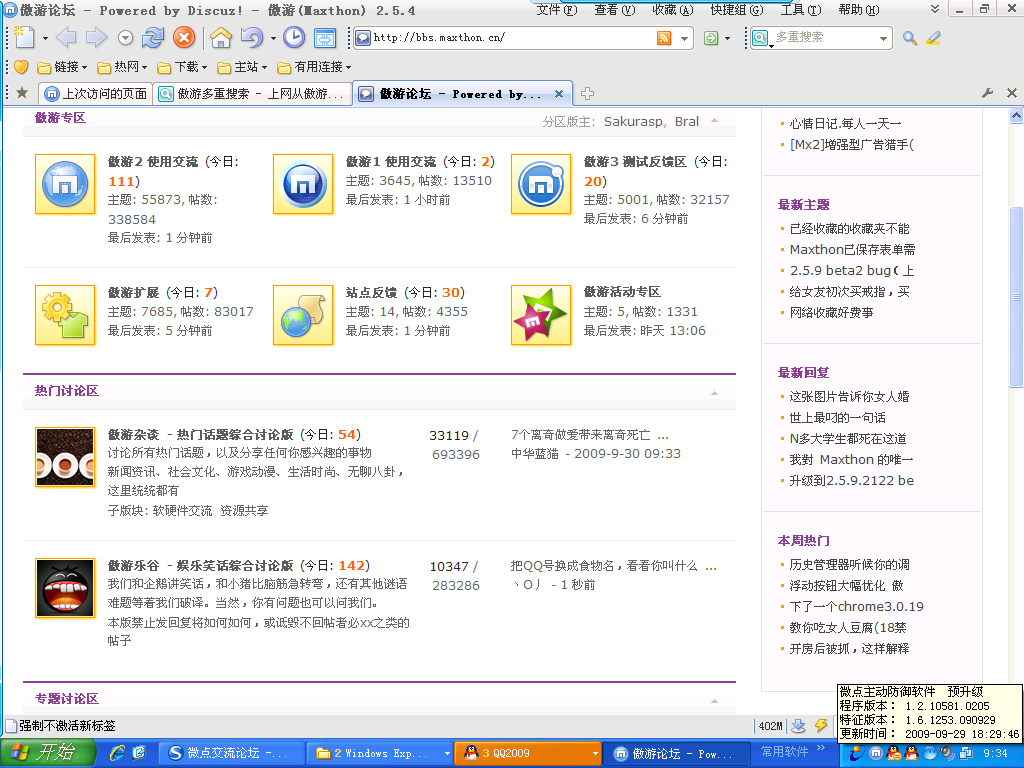Add a new tab with the plus icon

tap(587, 93)
